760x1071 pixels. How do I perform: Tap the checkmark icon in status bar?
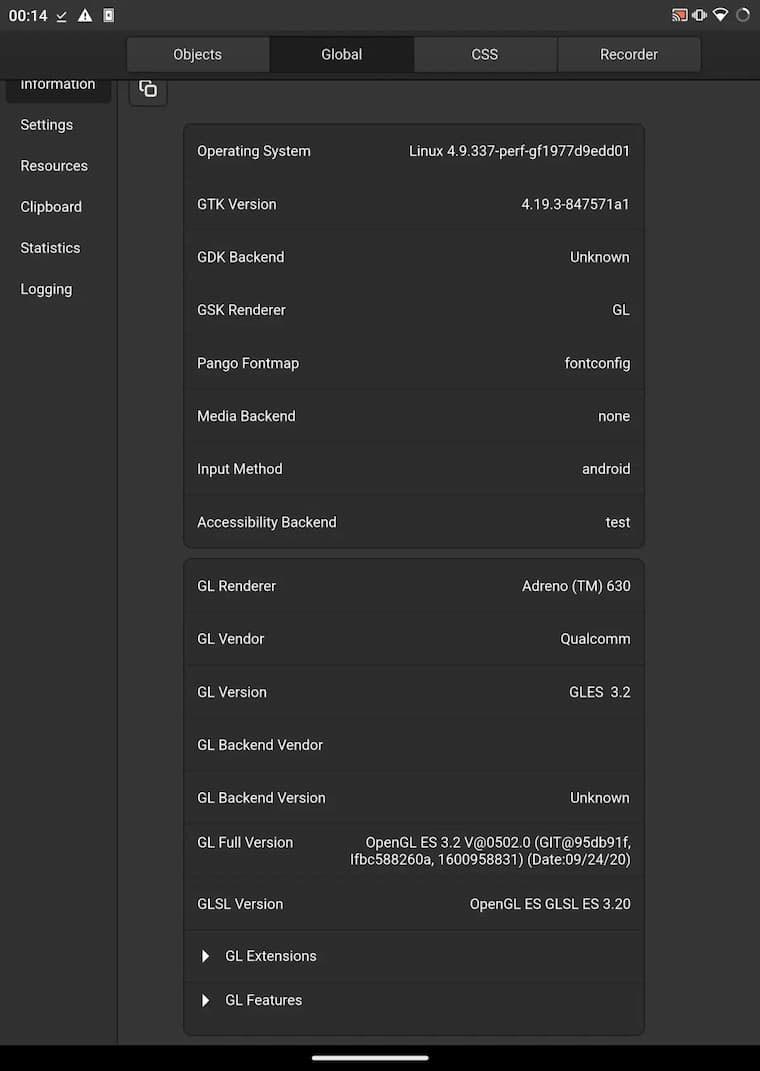coord(62,15)
